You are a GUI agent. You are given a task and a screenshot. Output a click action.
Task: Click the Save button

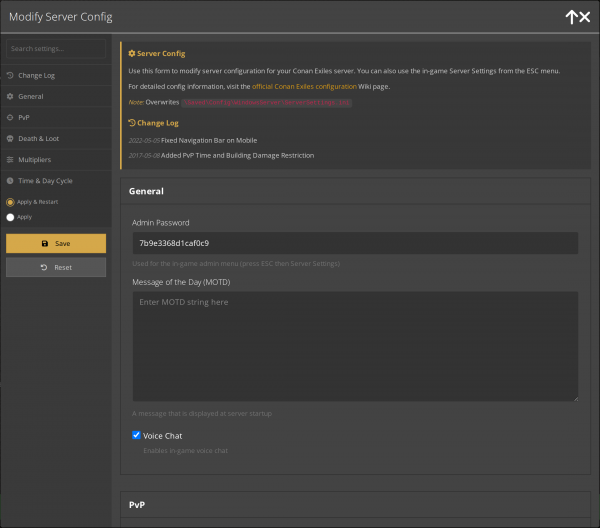(56, 243)
